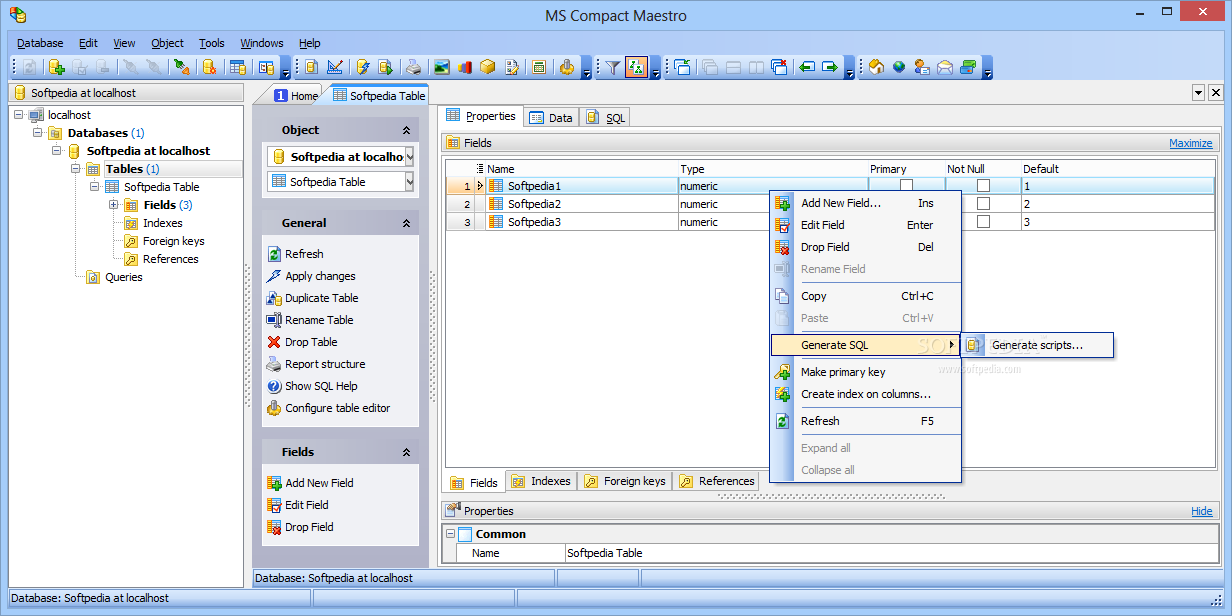Collapse the Object panel section
1232x616 pixels.
pyautogui.click(x=406, y=130)
